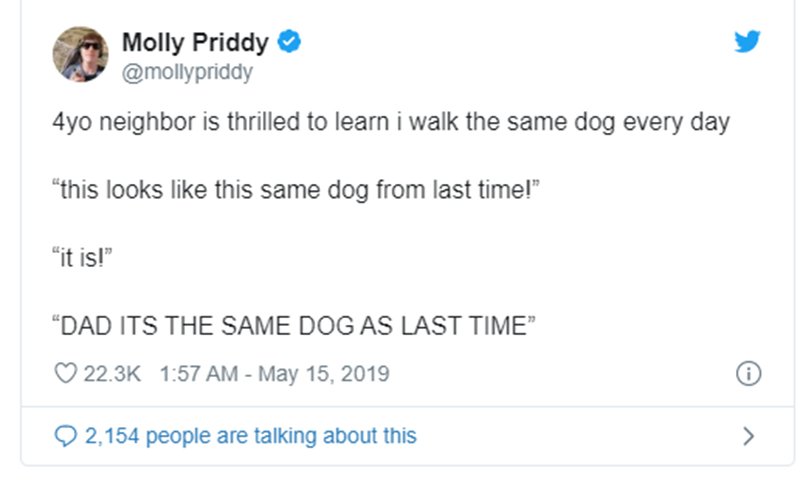The width and height of the screenshot is (800, 502).
Task: Open the Molly Priddy display name link
Action: 195,42
